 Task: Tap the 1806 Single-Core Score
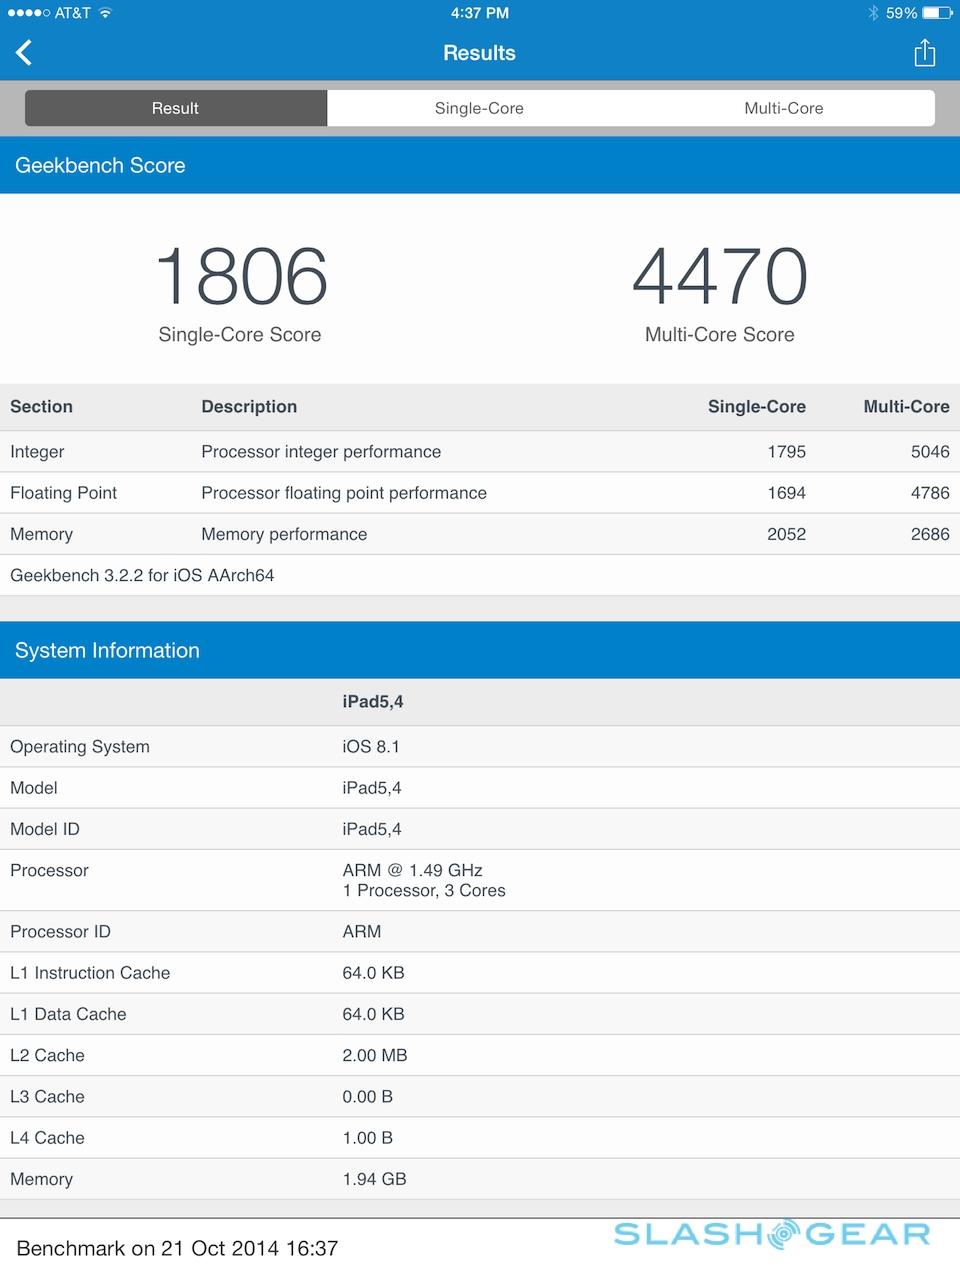[240, 277]
